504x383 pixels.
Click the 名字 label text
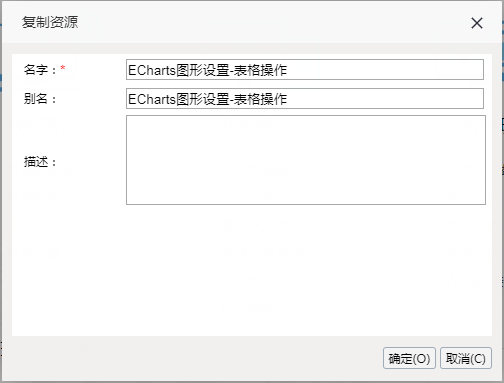click(40, 70)
